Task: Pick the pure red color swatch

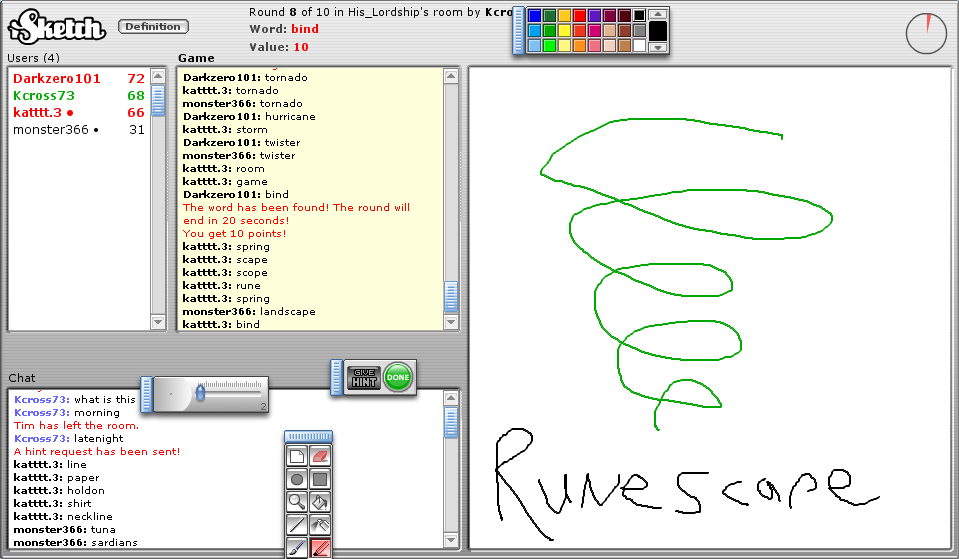Action: click(579, 15)
